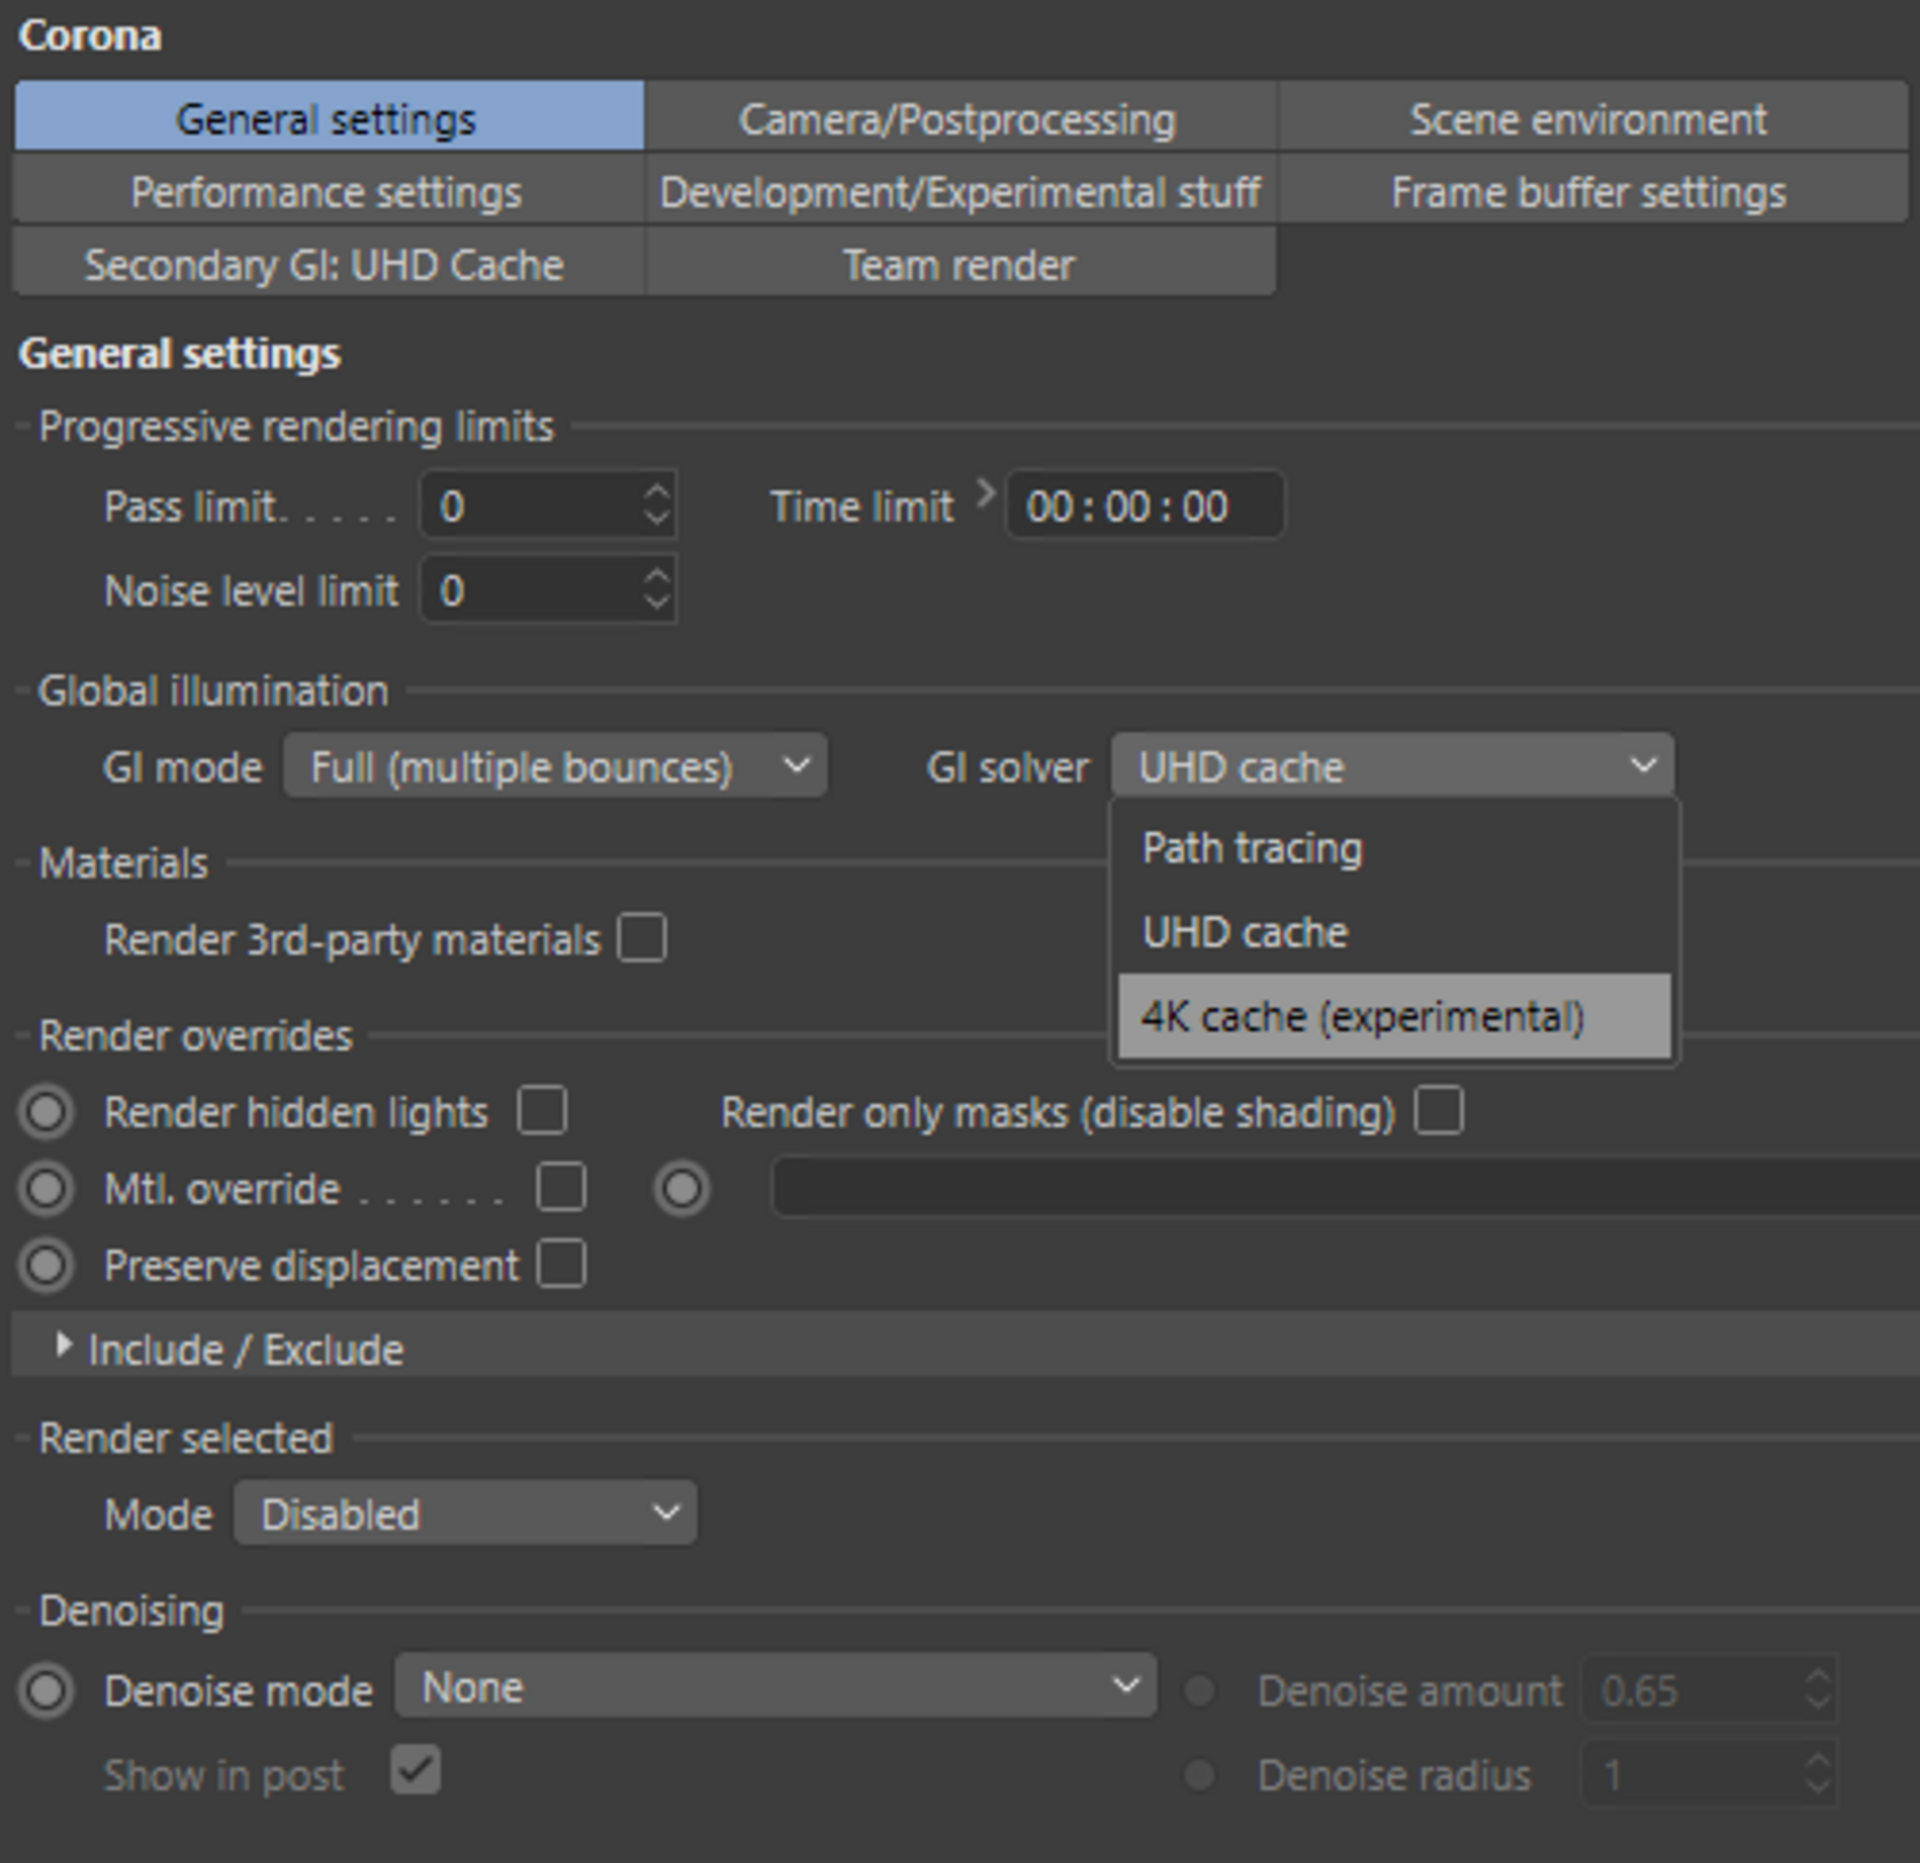Click the Mtl. override material link field
This screenshot has height=1863, width=1920.
1345,1187
